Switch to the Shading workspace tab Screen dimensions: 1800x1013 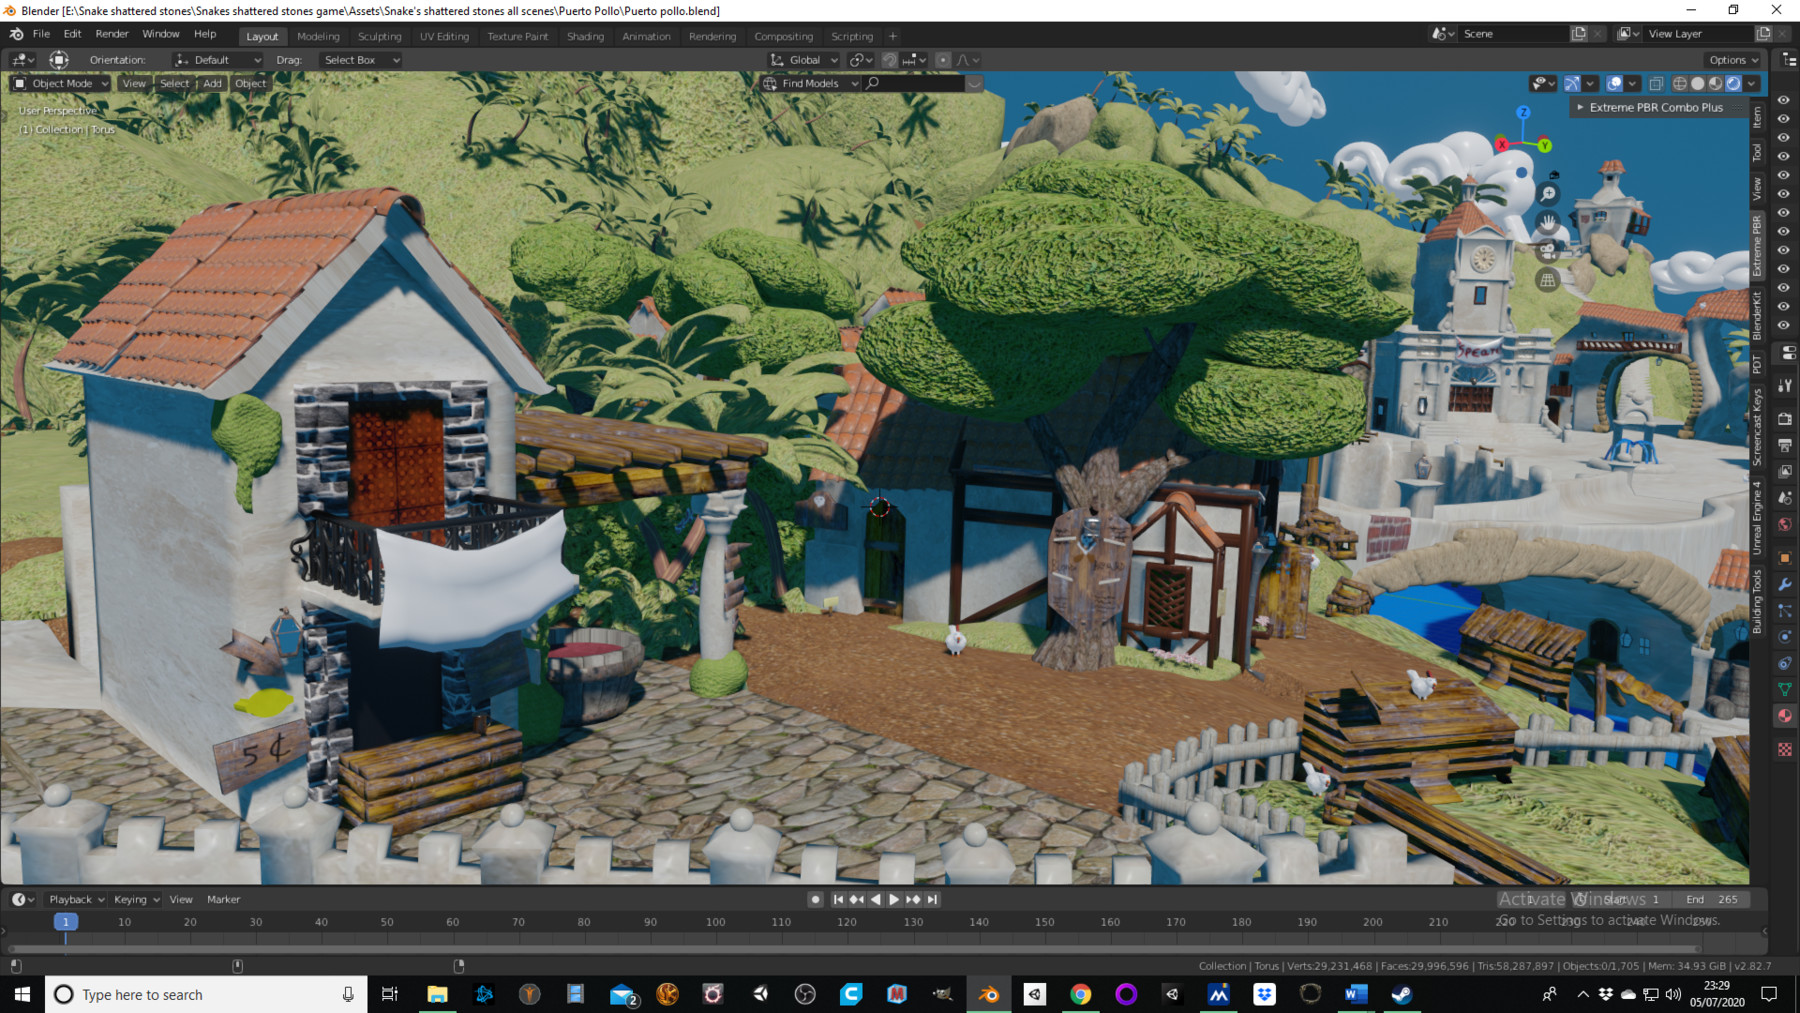coord(585,36)
